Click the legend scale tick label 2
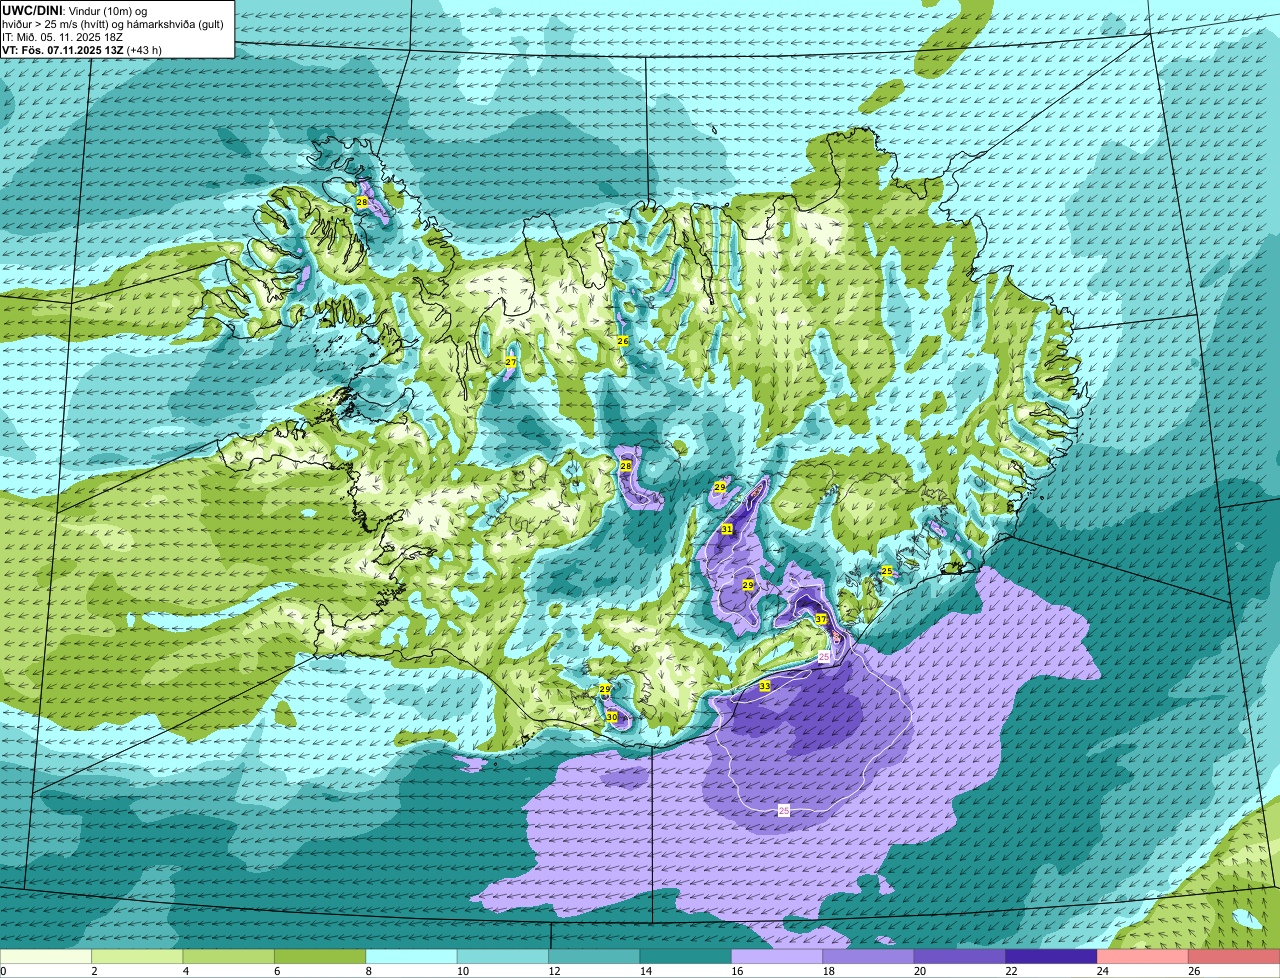The height and width of the screenshot is (978, 1280). pos(94,971)
